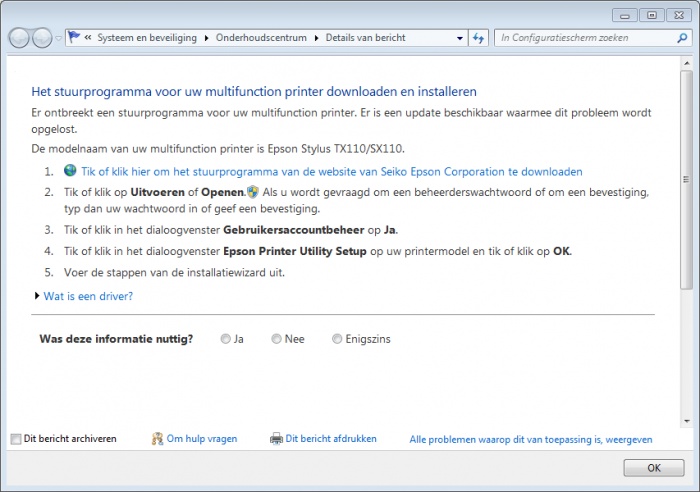Viewport: 700px width, 492px height.
Task: Click the globe icon by download link
Action: pos(70,170)
